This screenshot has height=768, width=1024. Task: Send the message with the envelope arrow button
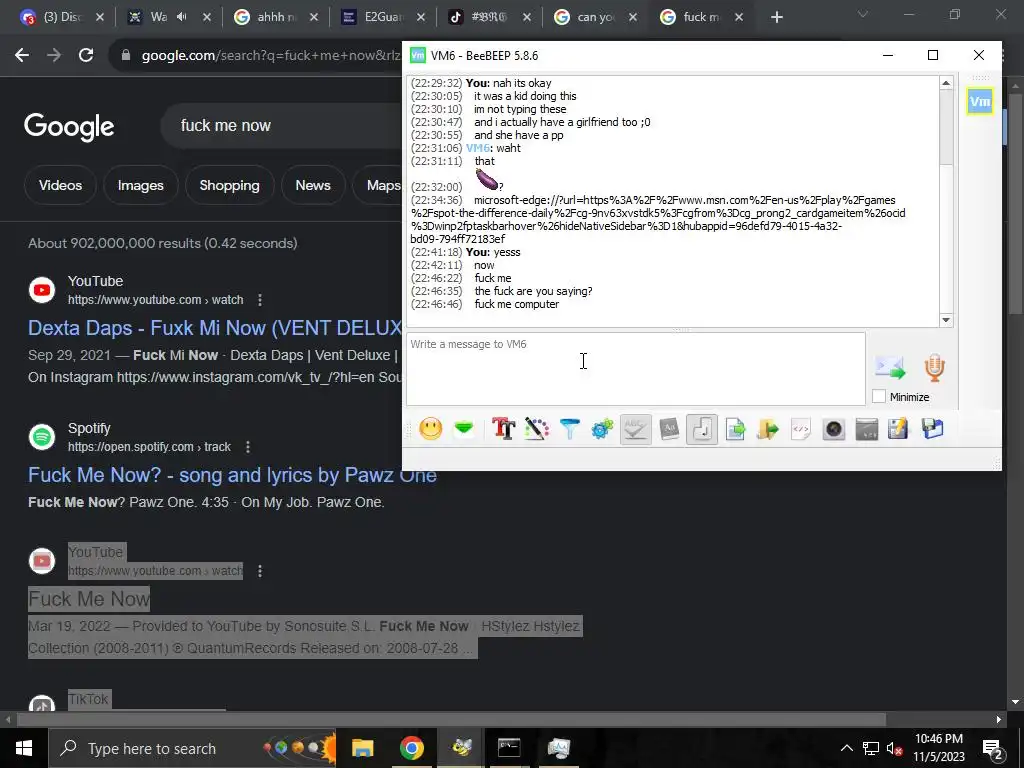coord(890,368)
